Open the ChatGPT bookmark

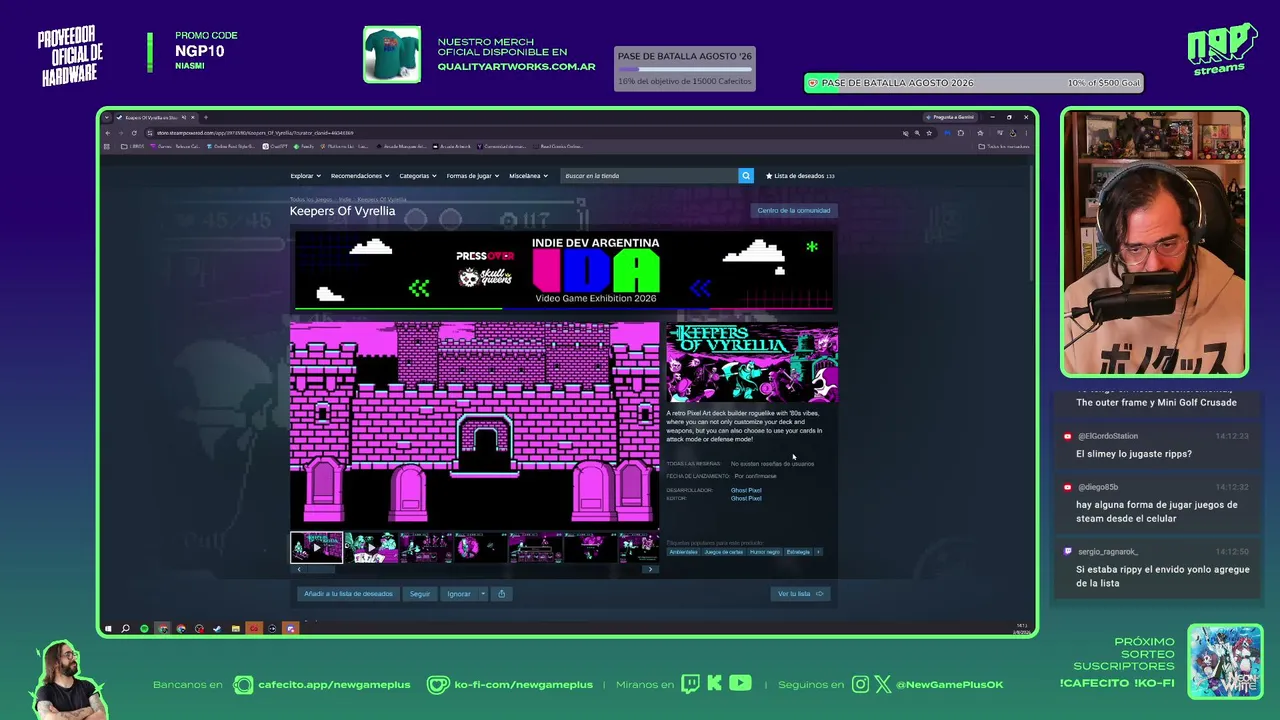276,146
